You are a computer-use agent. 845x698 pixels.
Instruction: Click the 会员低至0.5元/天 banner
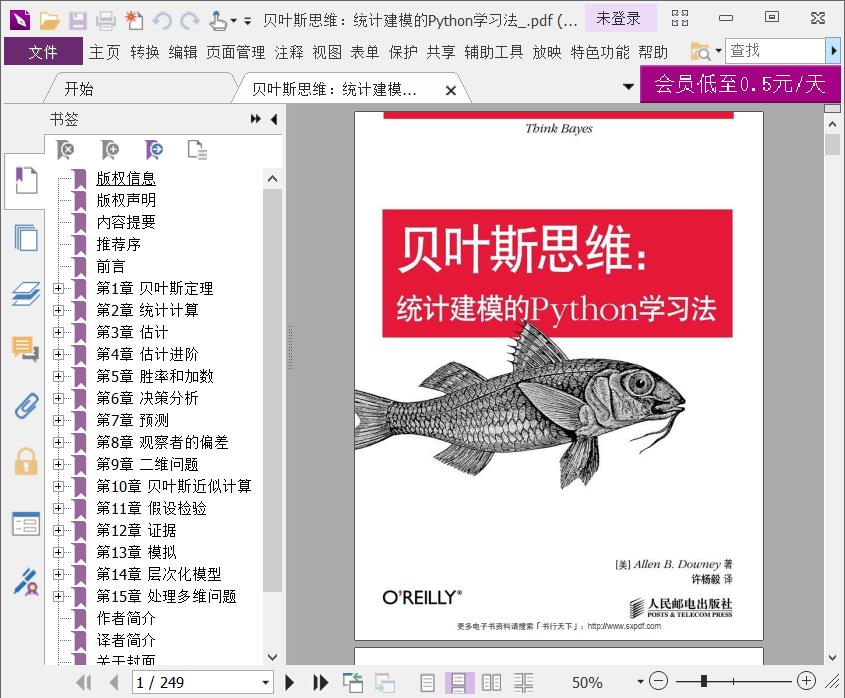(740, 84)
